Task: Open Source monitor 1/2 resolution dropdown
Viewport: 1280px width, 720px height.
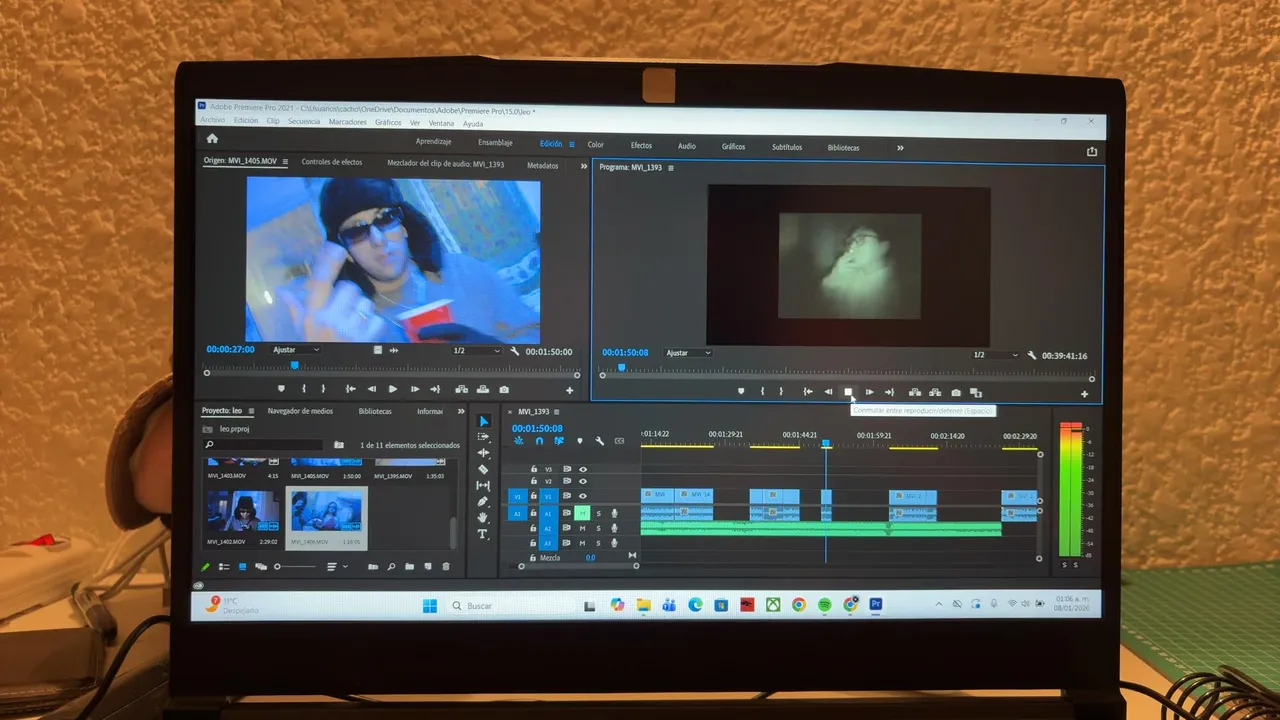Action: pyautogui.click(x=476, y=351)
